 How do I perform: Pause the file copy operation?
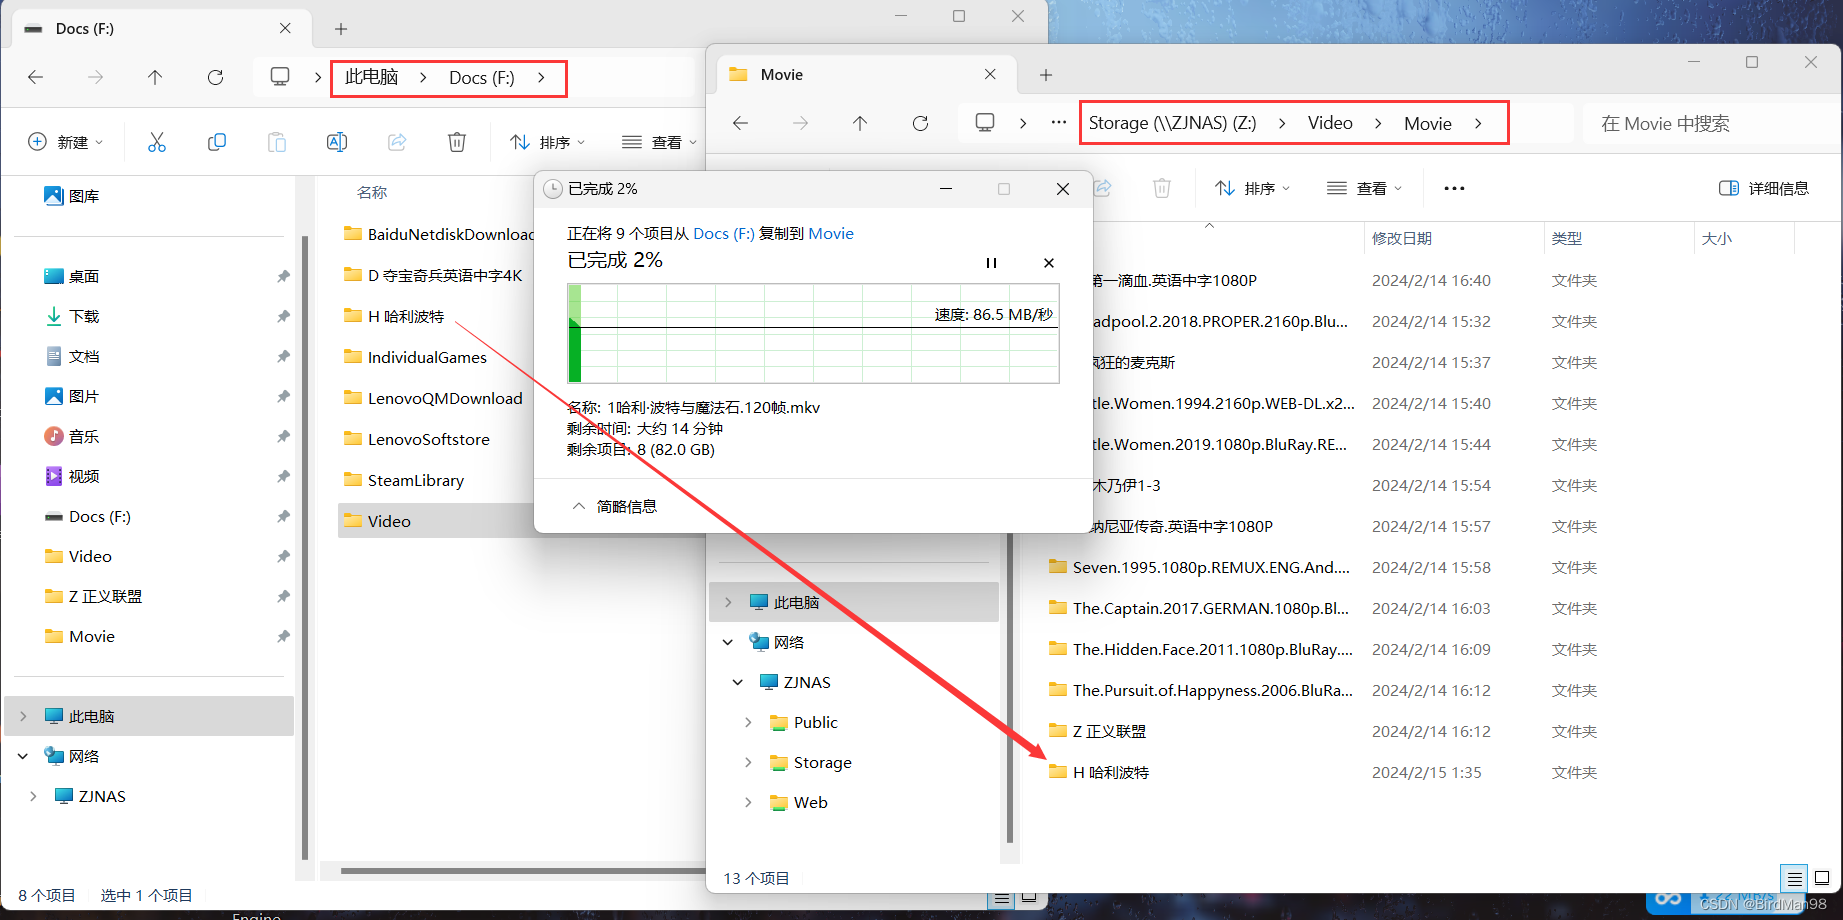point(991,263)
